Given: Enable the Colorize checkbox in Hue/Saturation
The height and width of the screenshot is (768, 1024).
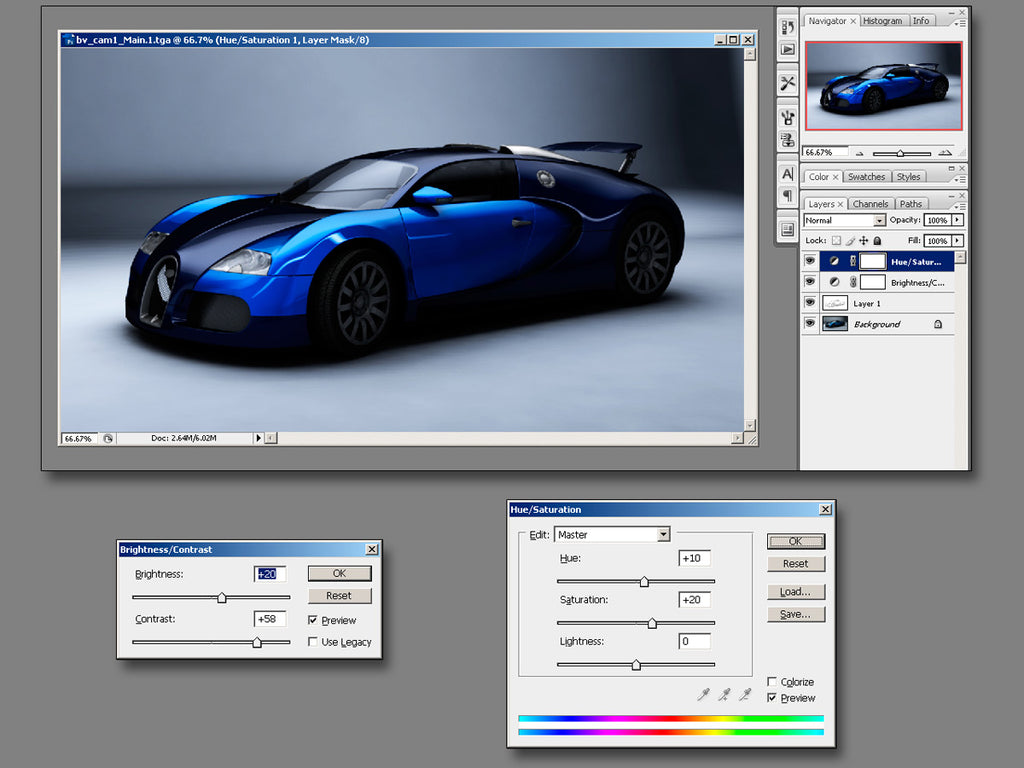Looking at the screenshot, I should [x=772, y=681].
